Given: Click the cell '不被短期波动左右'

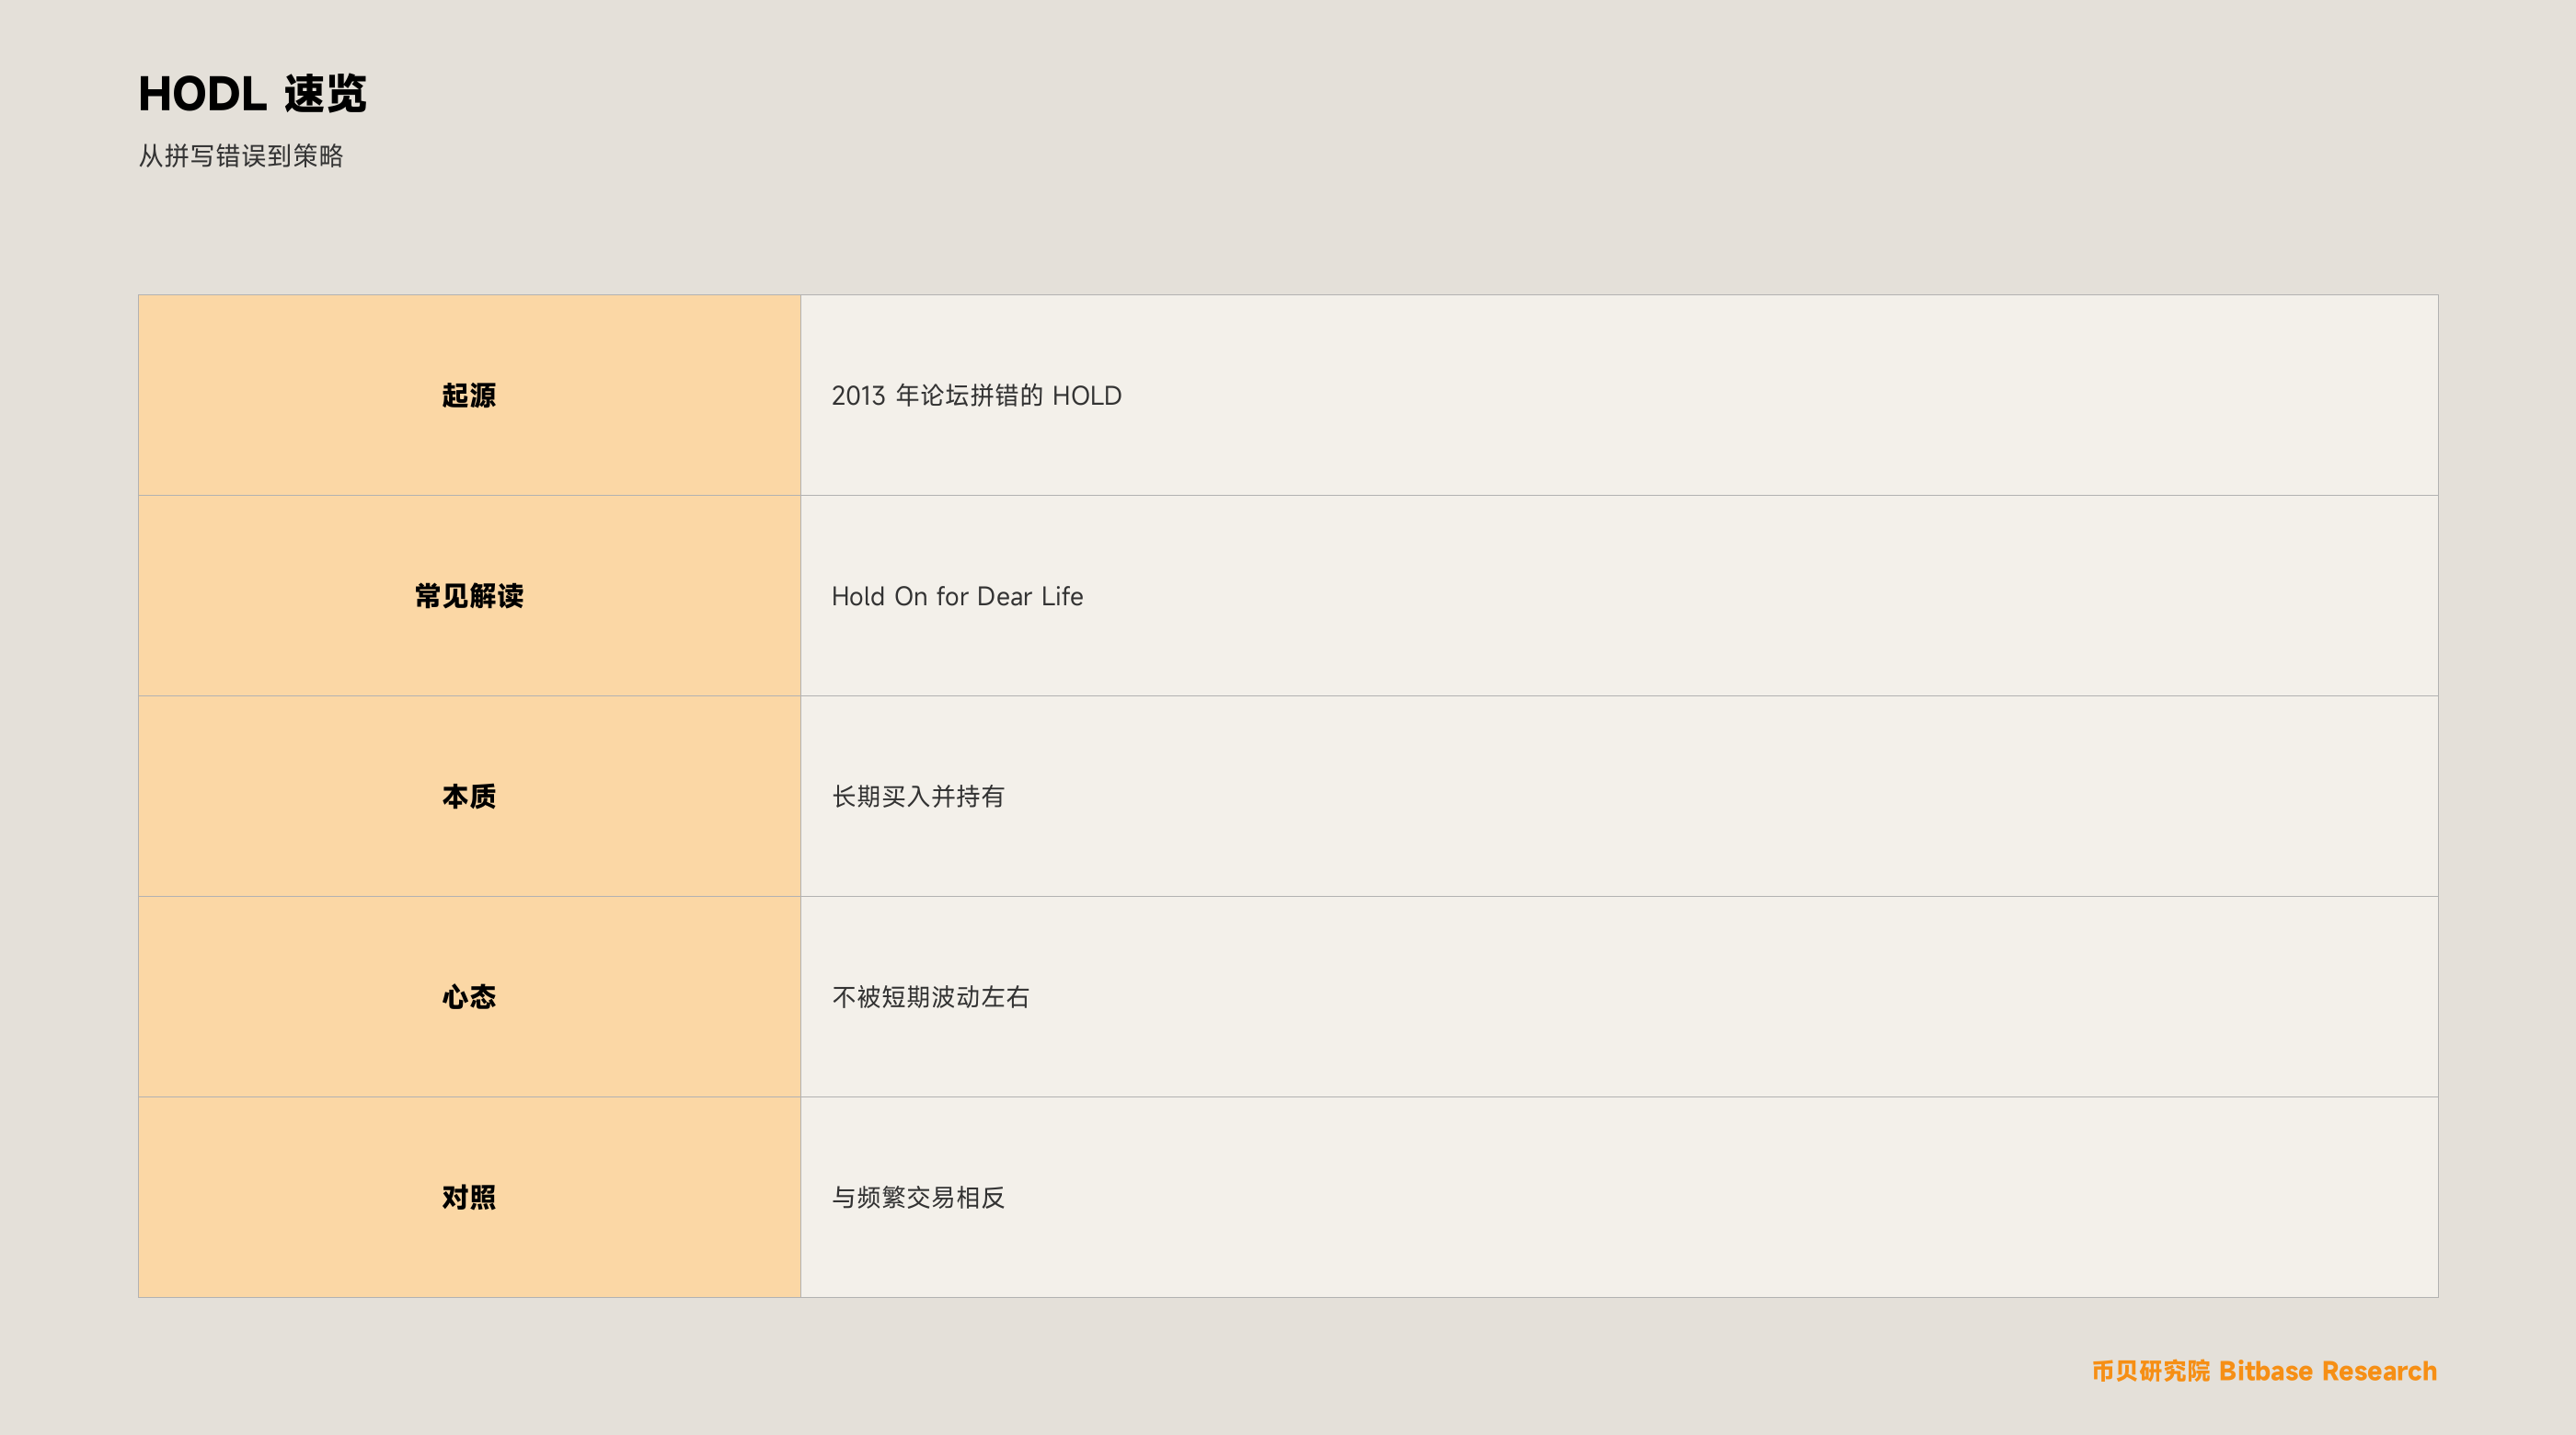Looking at the screenshot, I should coord(1619,997).
